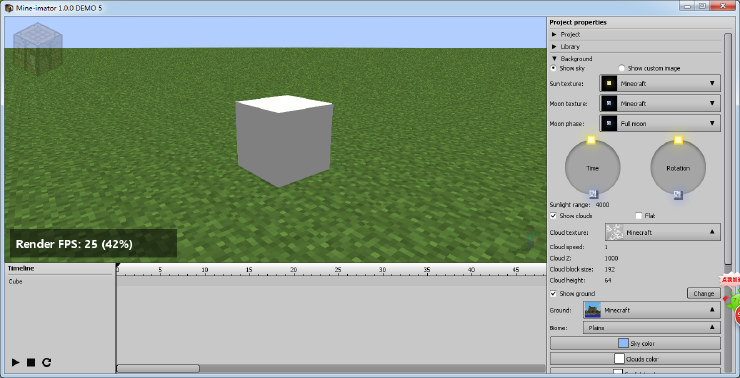Viewport: 740px width, 378px height.
Task: Toggle the loop icon in the timeline
Action: coord(46,362)
